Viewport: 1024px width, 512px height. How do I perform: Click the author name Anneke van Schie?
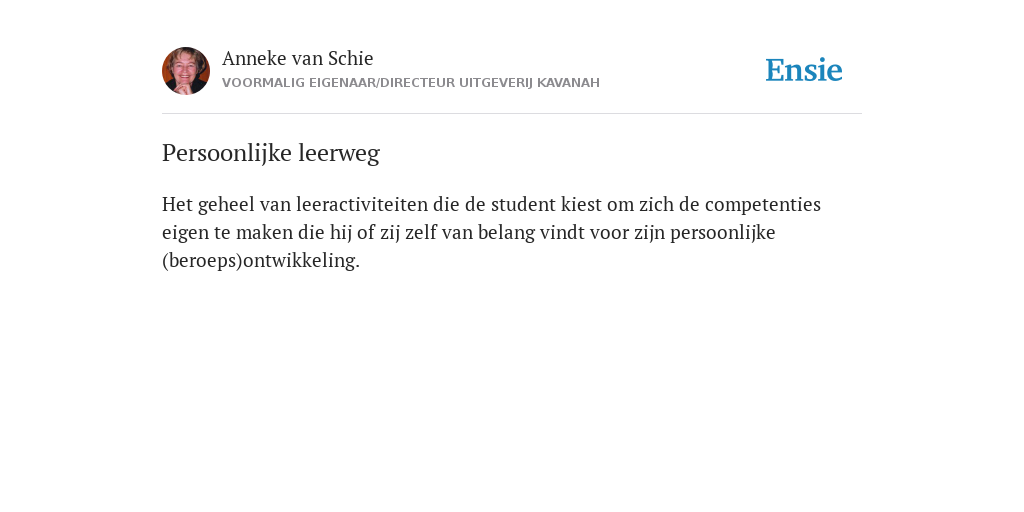click(x=298, y=59)
